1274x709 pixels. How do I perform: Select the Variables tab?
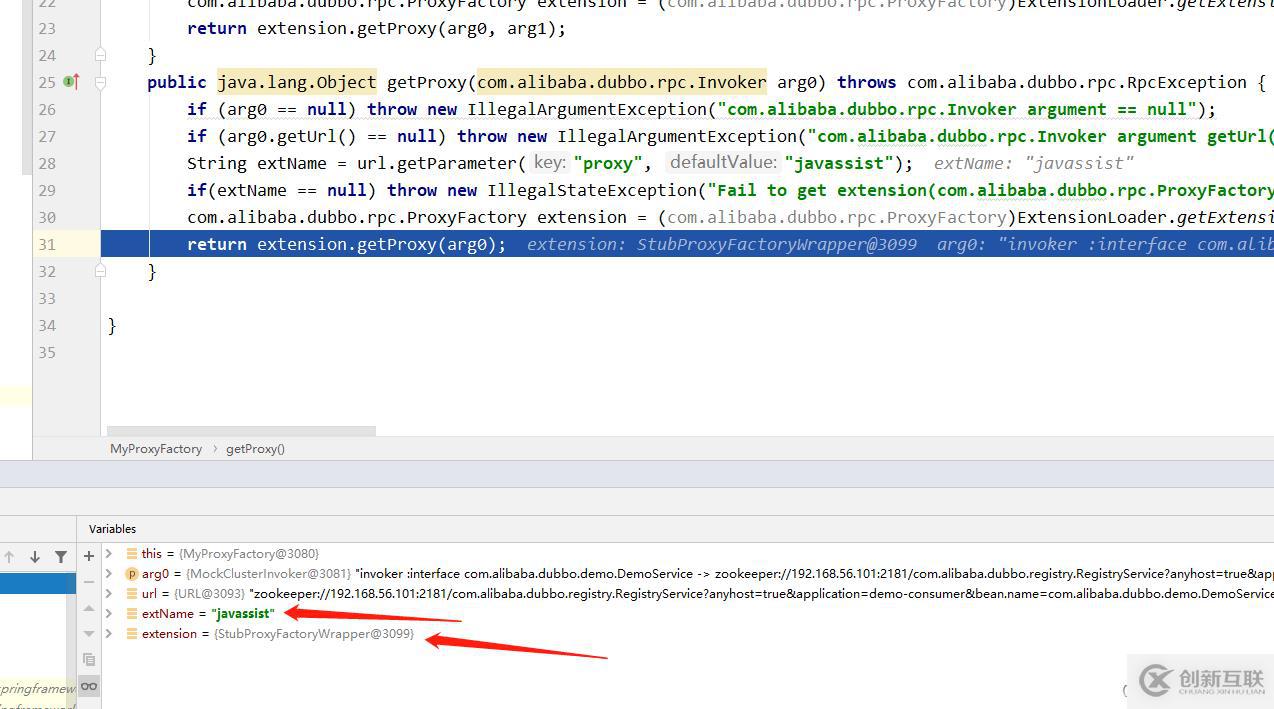112,528
